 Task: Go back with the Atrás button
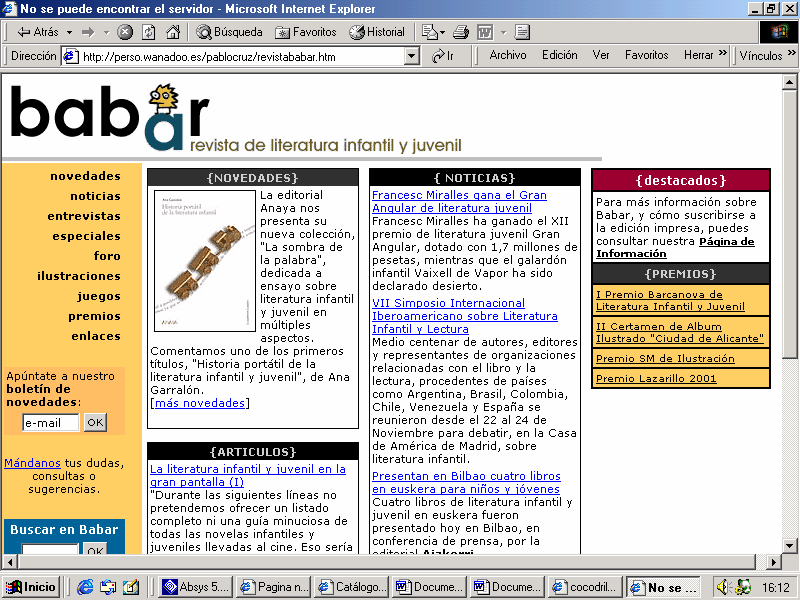pos(38,32)
